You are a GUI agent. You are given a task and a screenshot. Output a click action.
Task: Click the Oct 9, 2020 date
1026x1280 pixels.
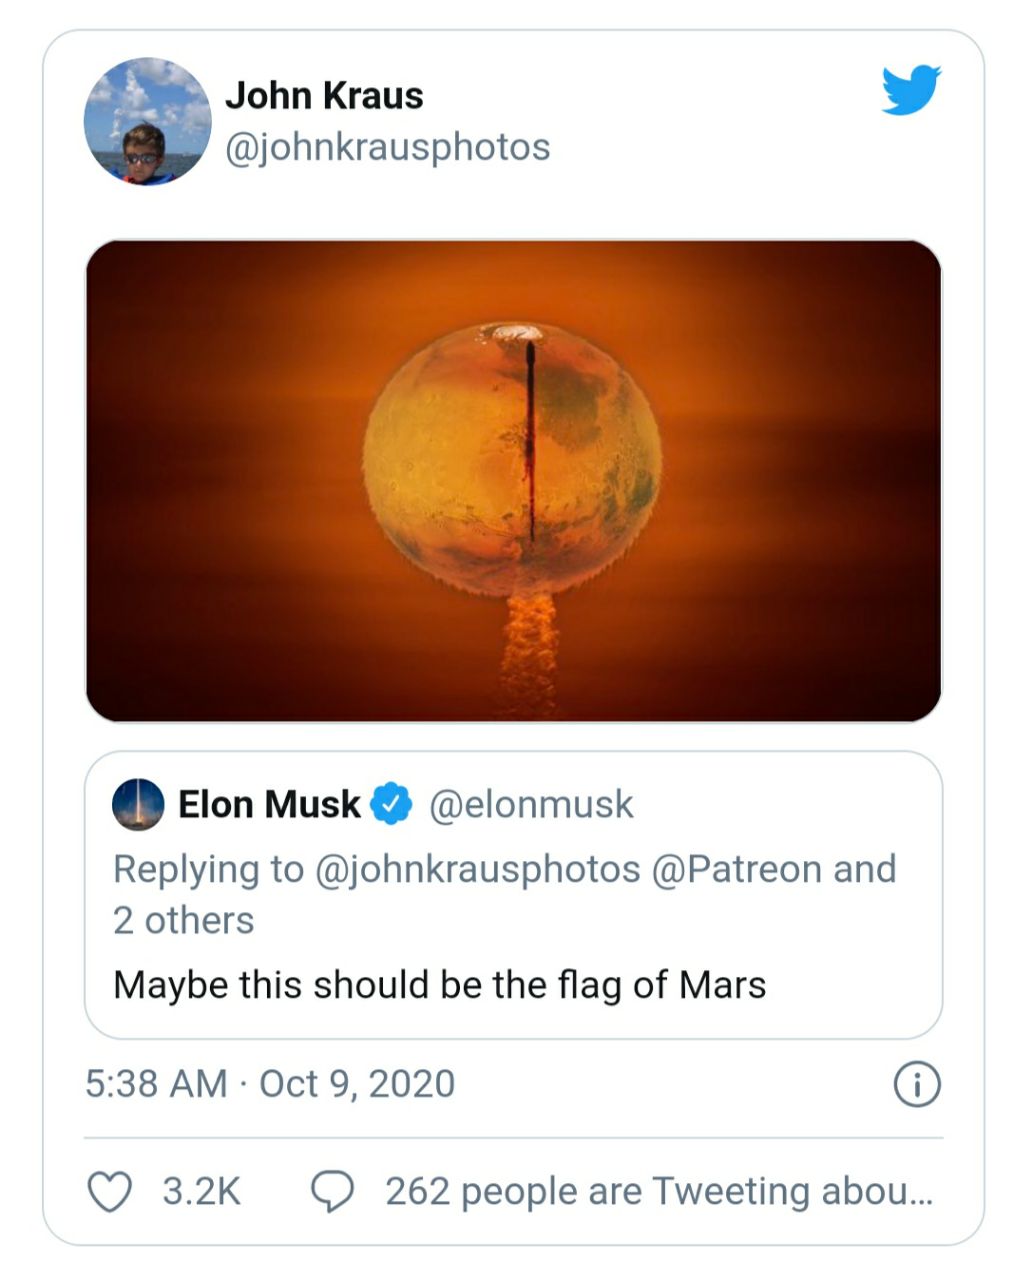coord(357,1084)
